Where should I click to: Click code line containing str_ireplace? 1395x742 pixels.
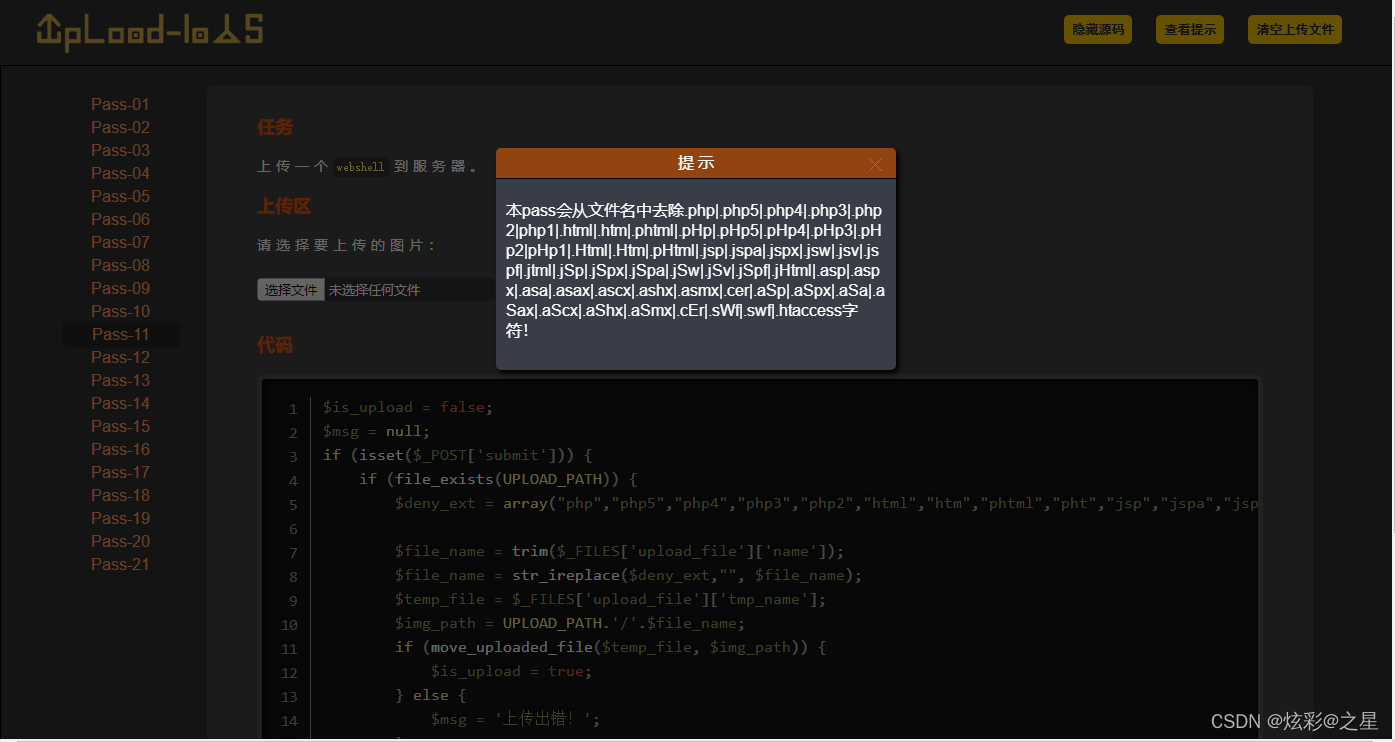click(628, 575)
